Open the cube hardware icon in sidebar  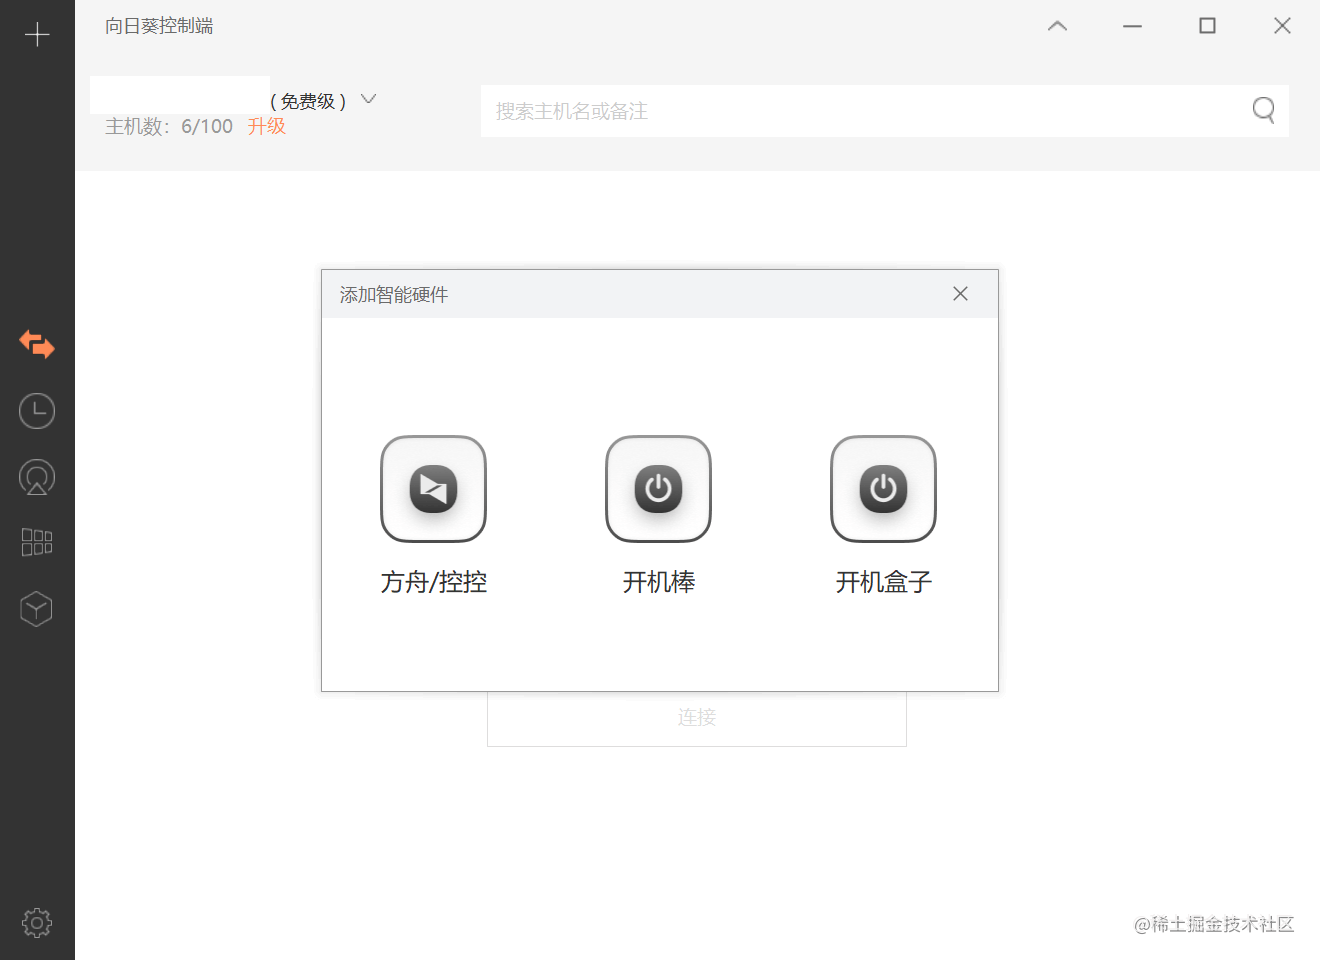[37, 609]
